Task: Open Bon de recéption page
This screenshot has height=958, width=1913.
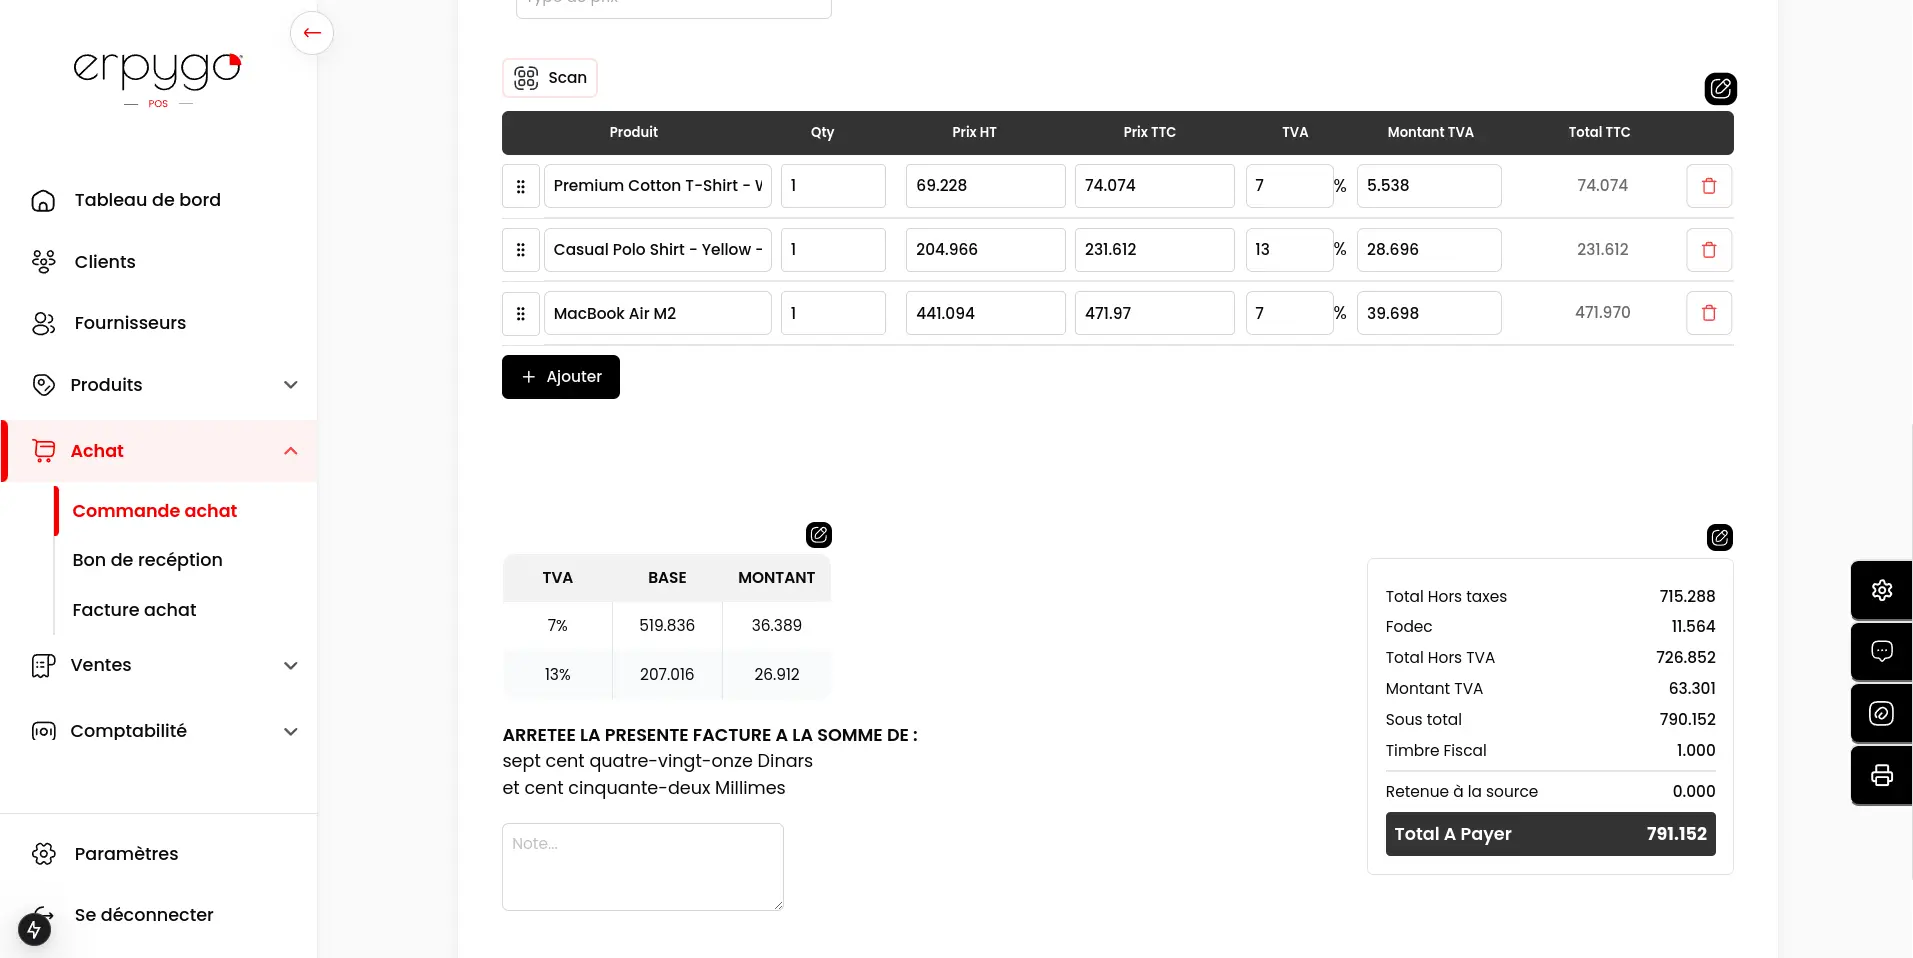Action: tap(147, 560)
